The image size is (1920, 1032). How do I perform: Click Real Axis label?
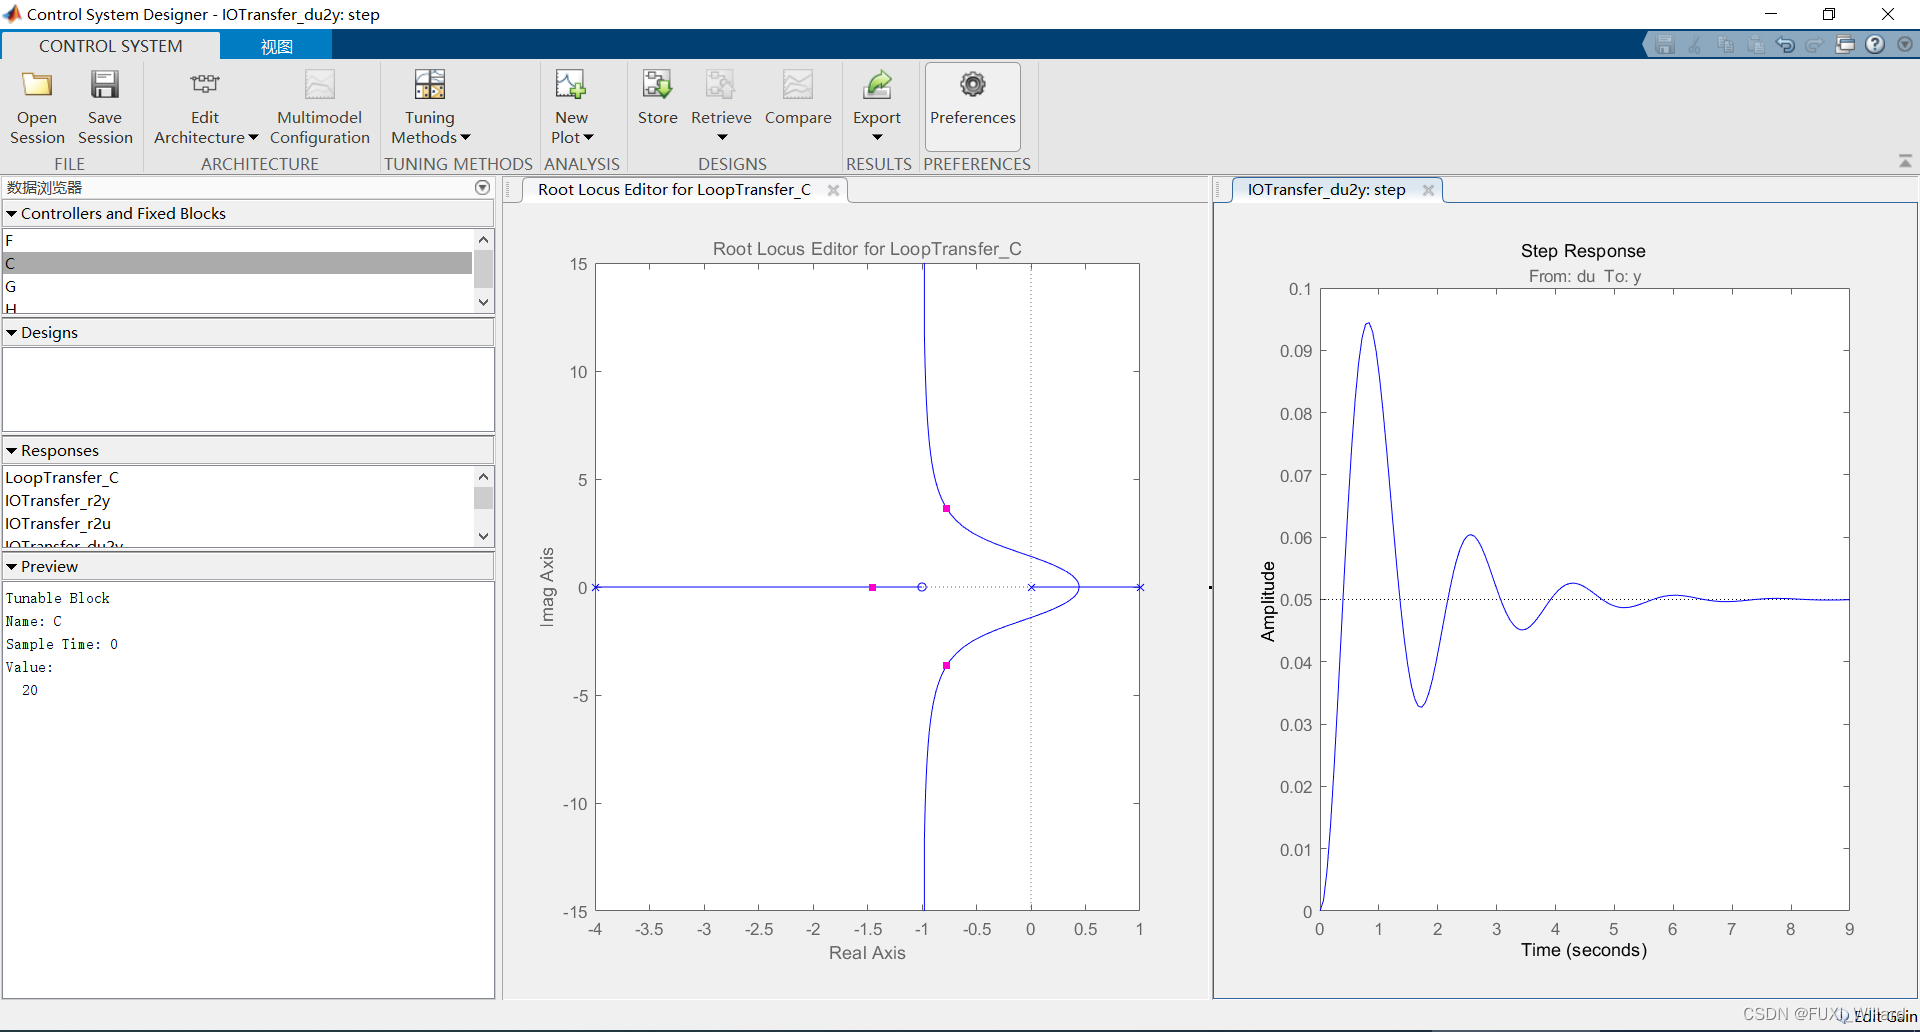(x=867, y=953)
